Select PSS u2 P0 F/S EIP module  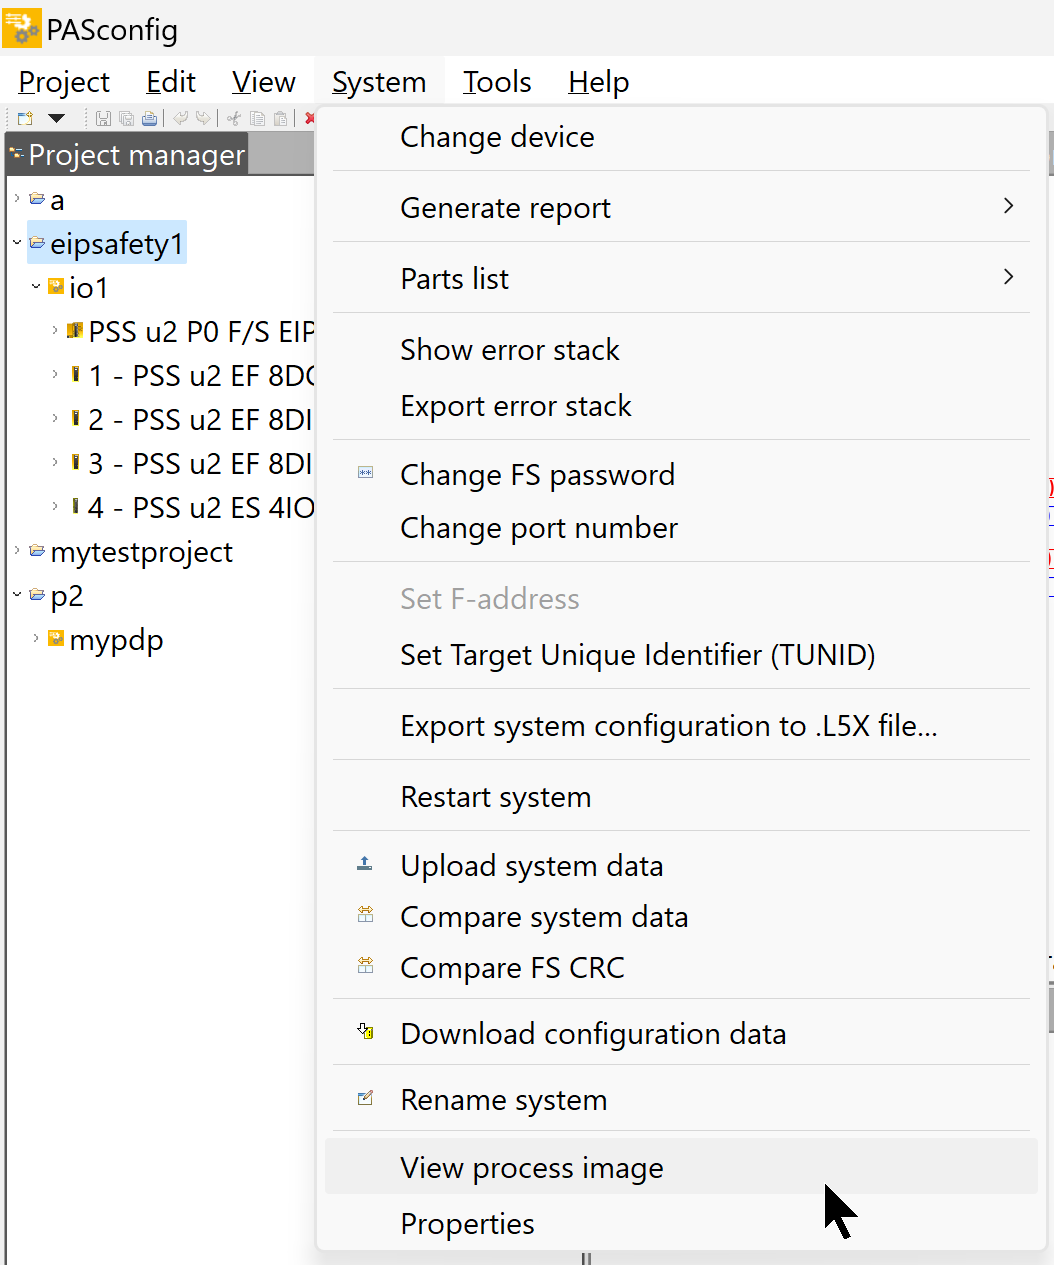201,331
